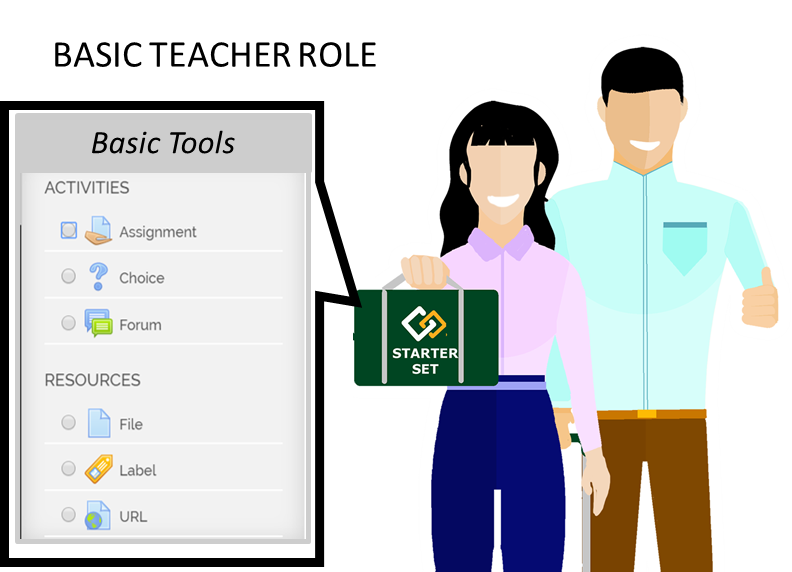This screenshot has width=792, height=572.
Task: Select the Assignment radio button
Action: point(69,230)
